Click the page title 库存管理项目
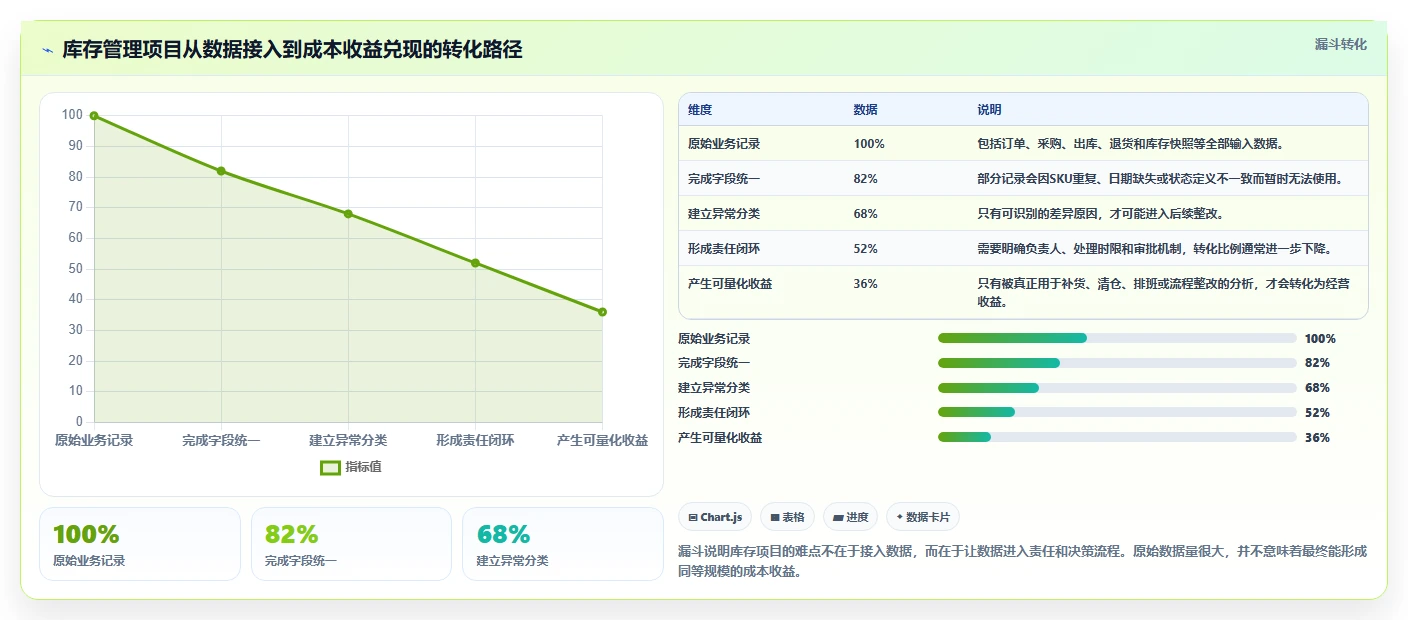Screen dimensions: 1408x620 [x=292, y=50]
